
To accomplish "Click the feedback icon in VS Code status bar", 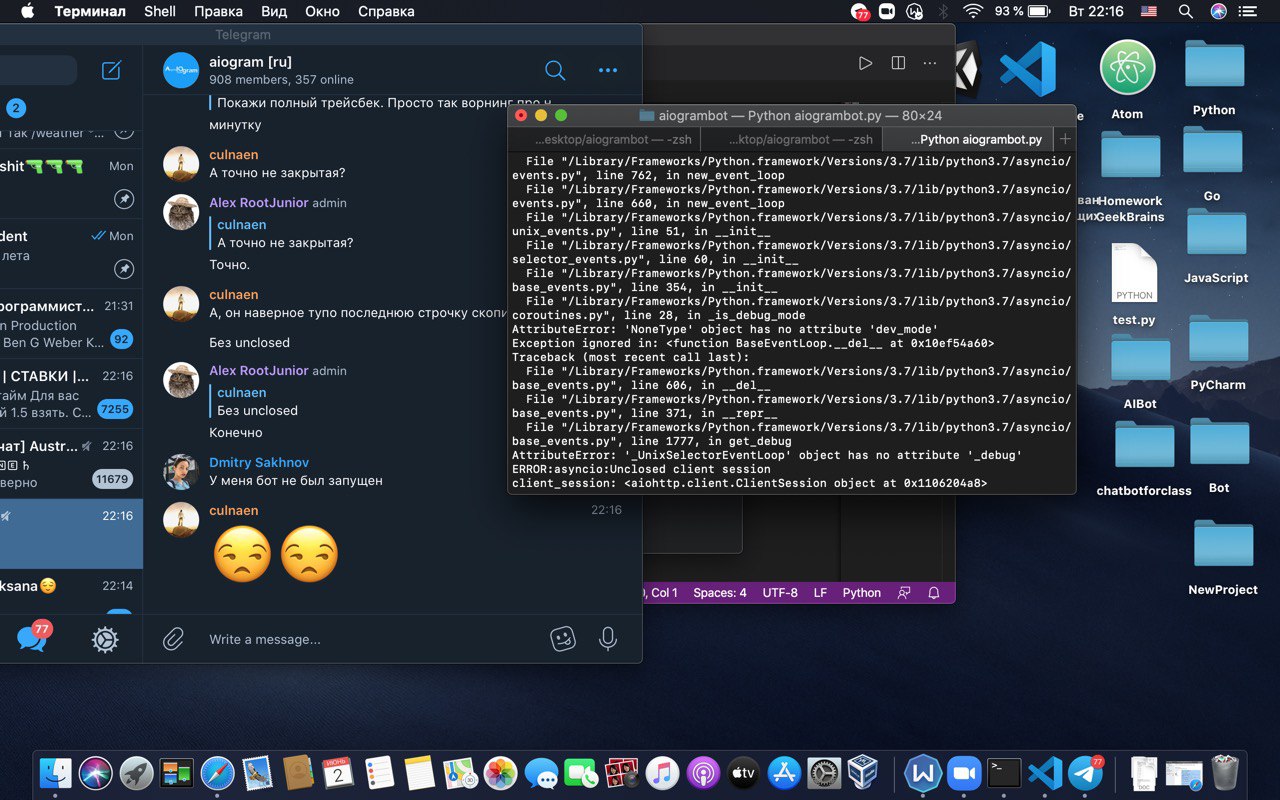I will 904,593.
